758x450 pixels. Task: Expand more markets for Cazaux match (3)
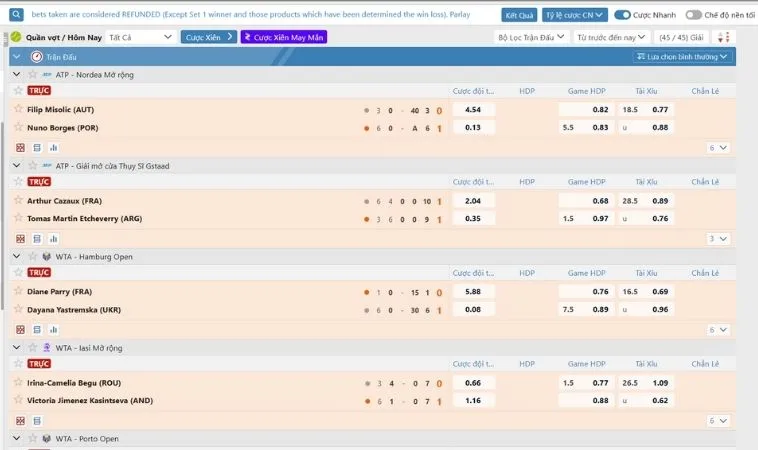[x=718, y=239]
